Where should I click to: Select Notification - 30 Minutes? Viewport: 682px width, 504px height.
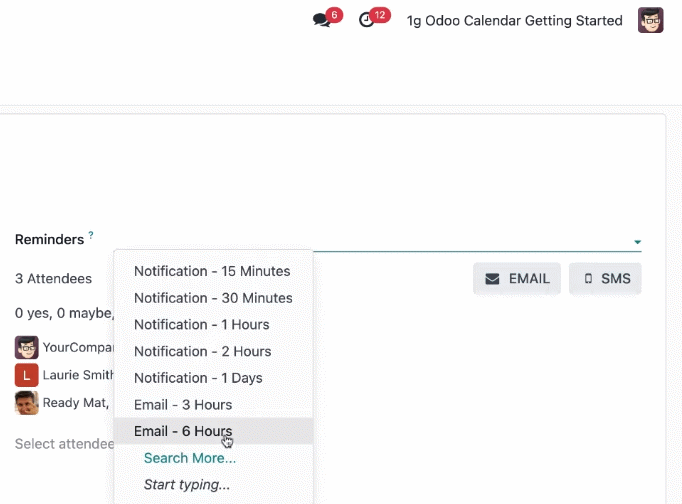[213, 298]
